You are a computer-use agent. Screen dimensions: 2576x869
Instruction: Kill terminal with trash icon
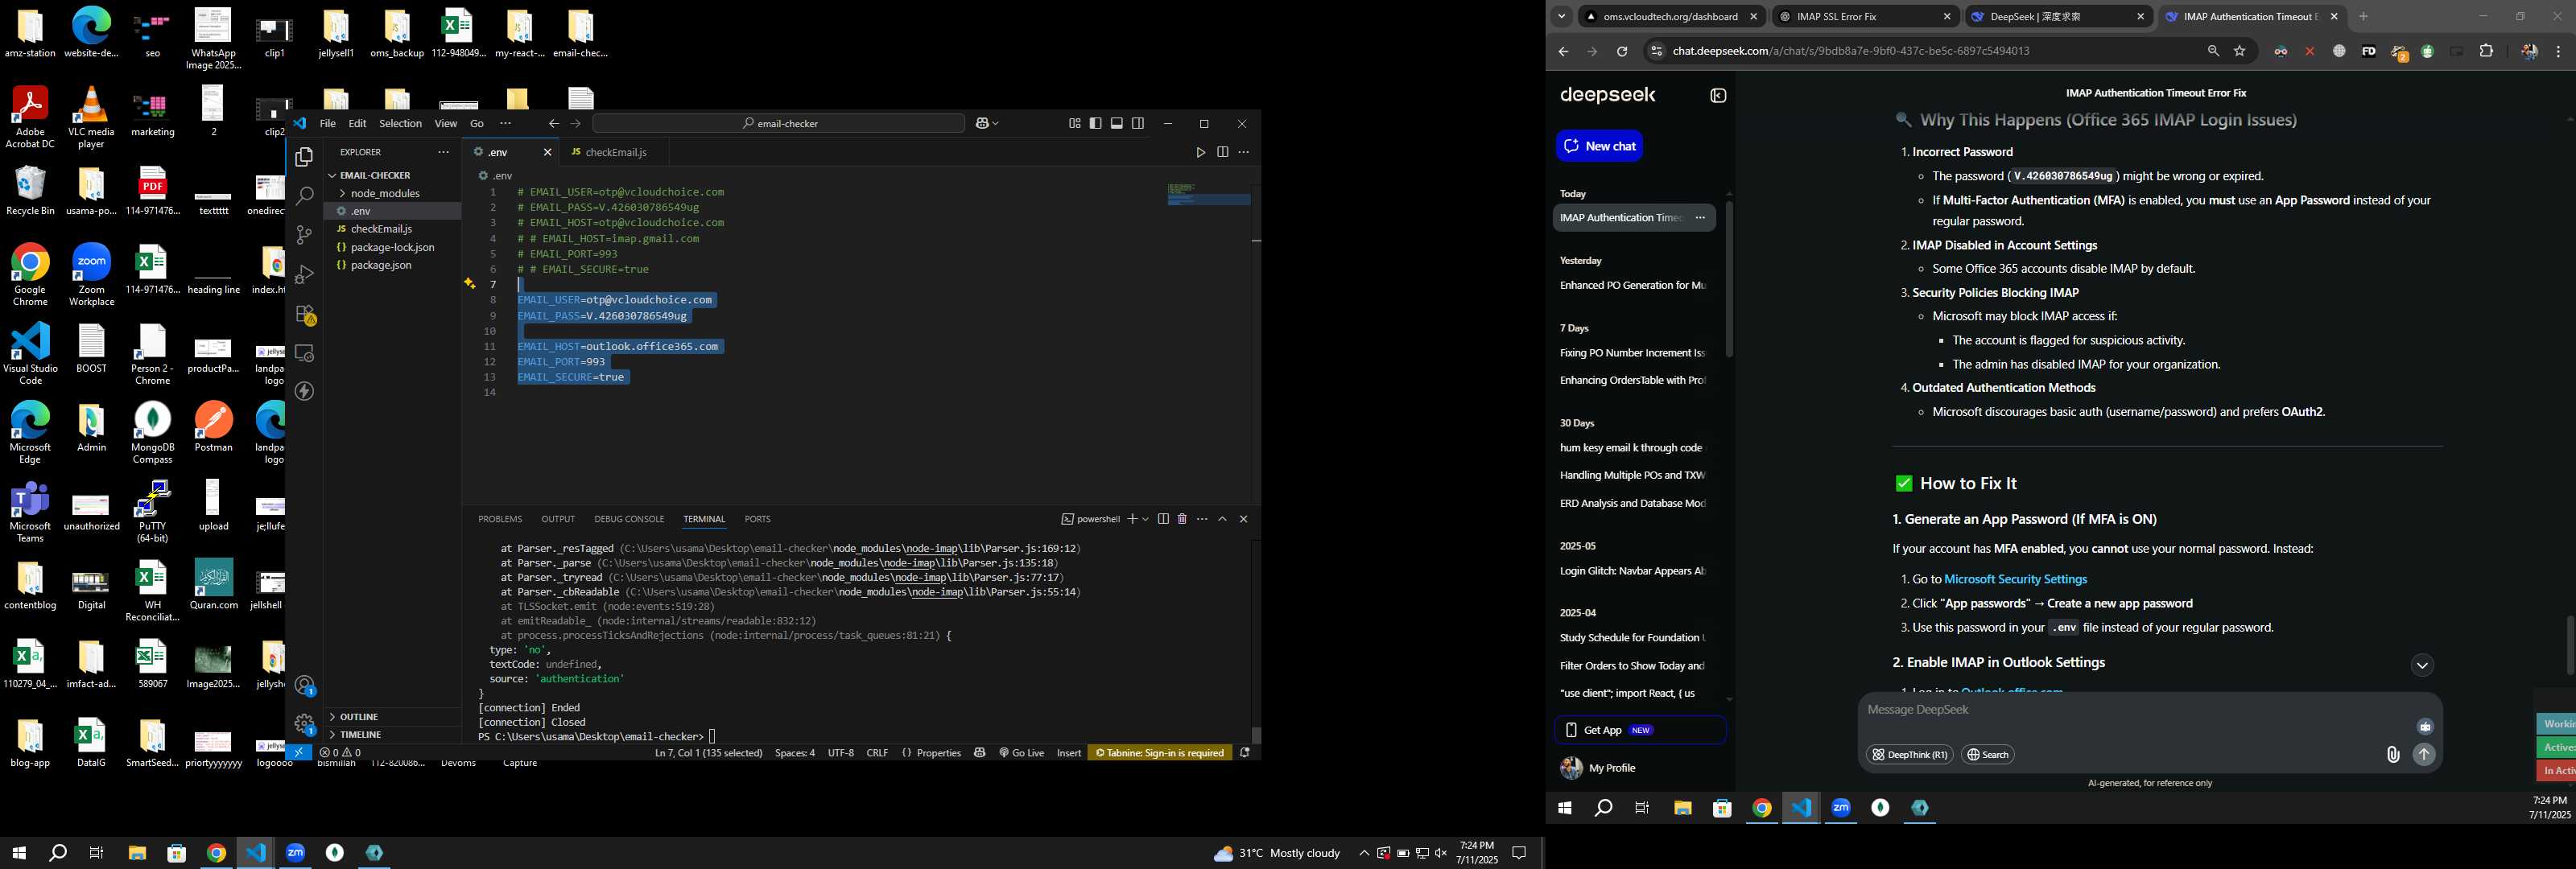pyautogui.click(x=1182, y=519)
